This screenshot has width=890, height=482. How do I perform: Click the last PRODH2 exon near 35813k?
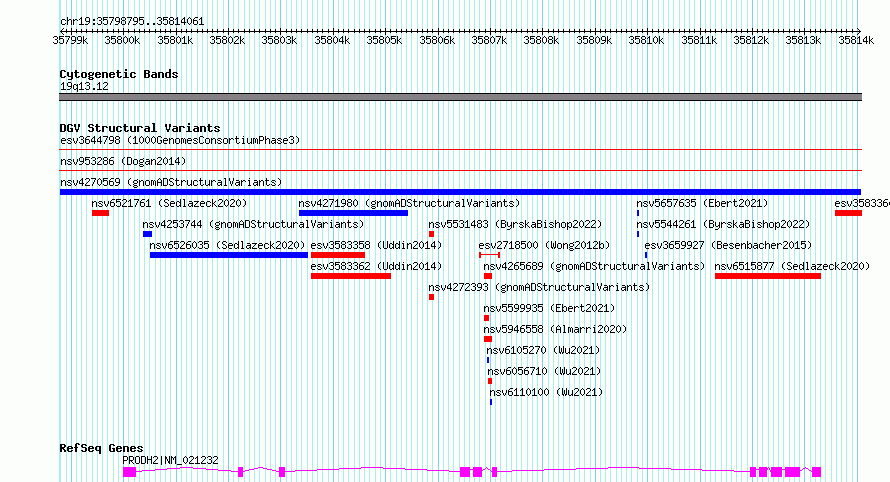[x=816, y=472]
